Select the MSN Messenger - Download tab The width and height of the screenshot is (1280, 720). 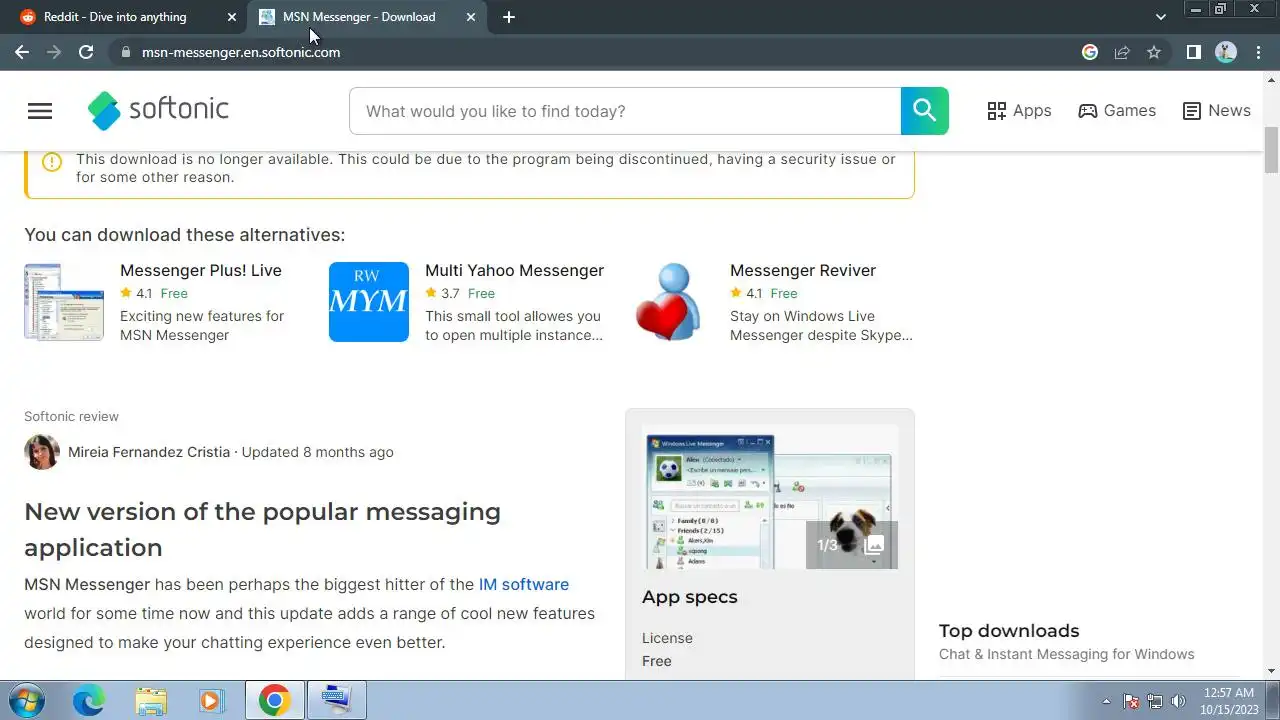pyautogui.click(x=360, y=17)
